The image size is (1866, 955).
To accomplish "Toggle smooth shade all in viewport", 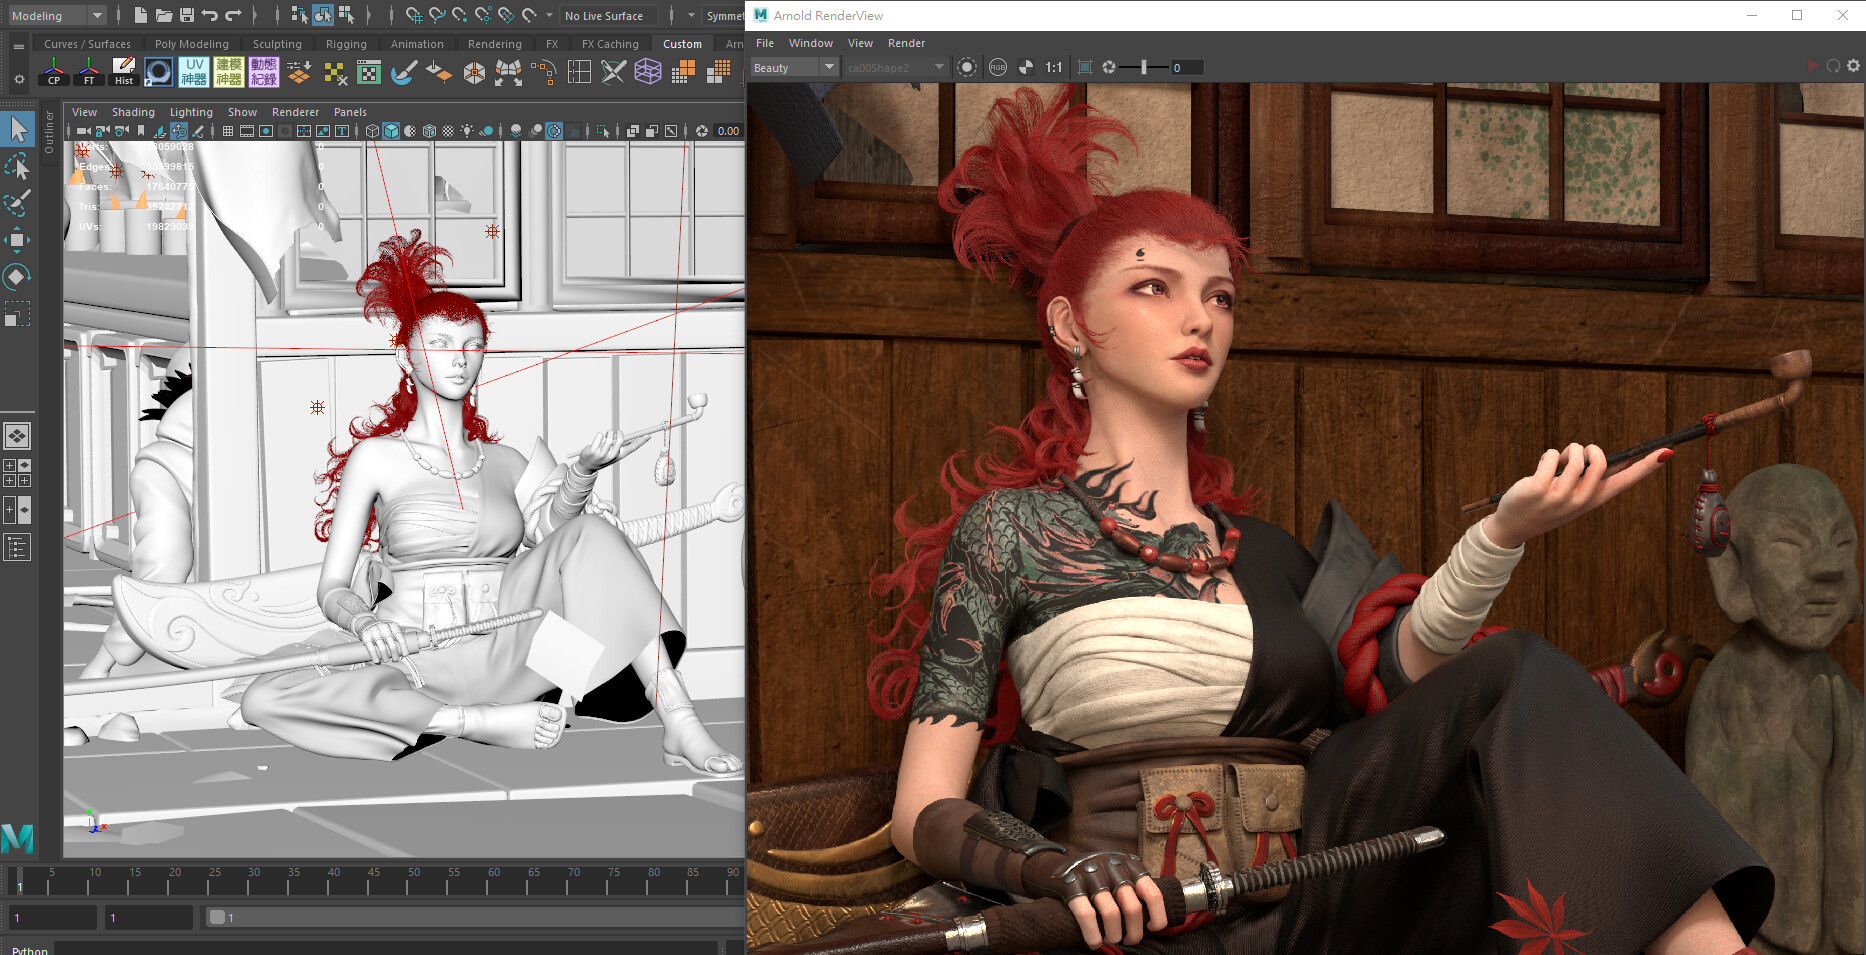I will (x=391, y=131).
